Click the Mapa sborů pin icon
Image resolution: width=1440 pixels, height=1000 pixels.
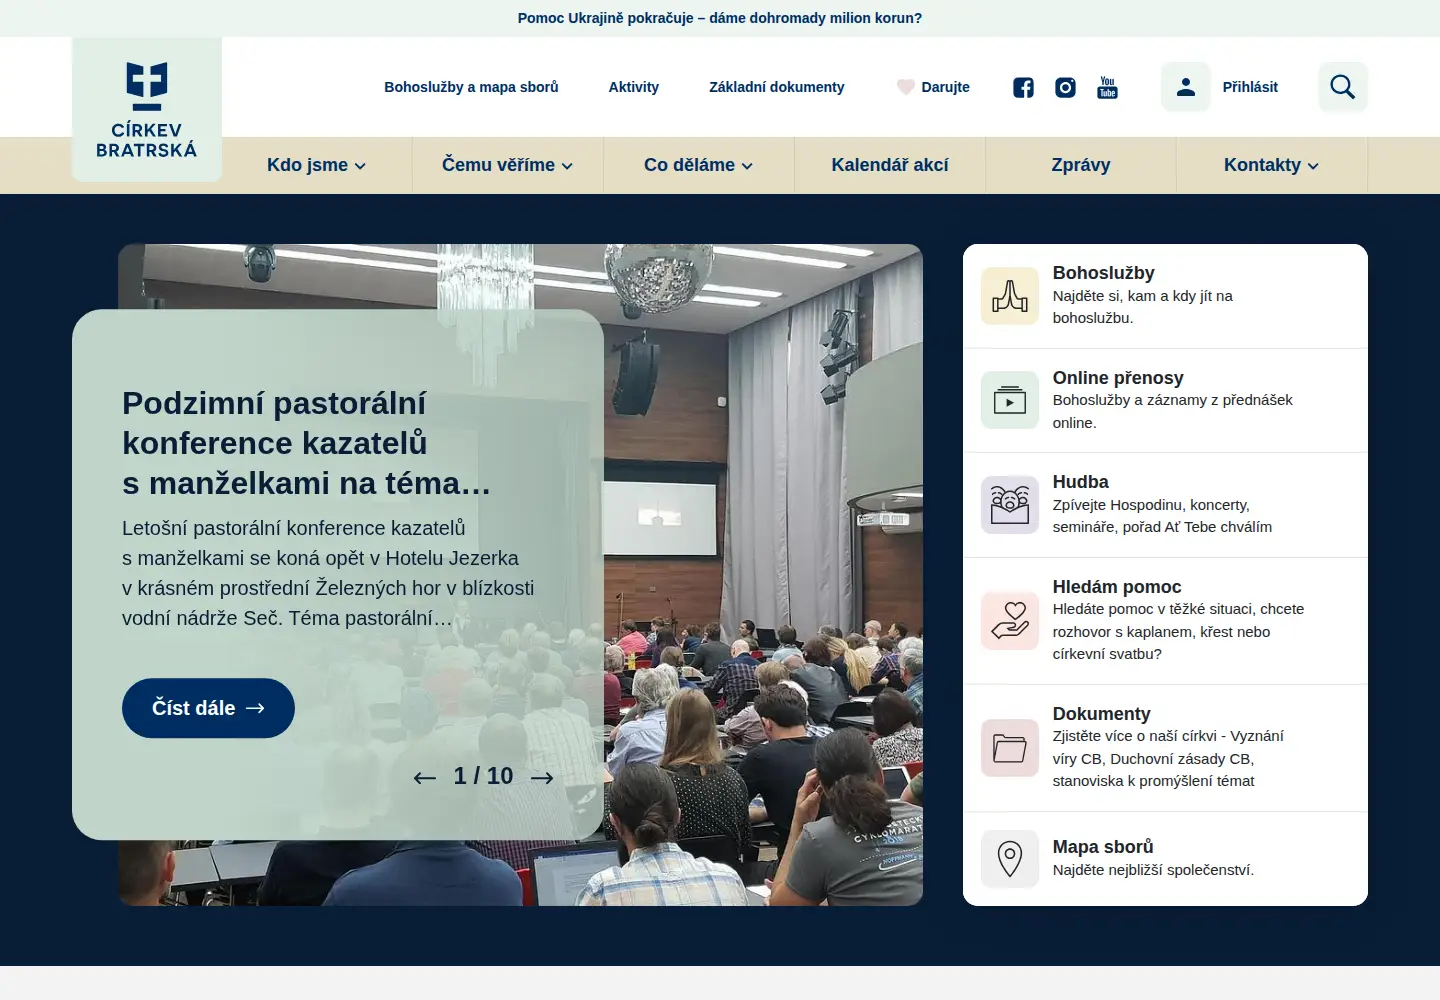1010,858
